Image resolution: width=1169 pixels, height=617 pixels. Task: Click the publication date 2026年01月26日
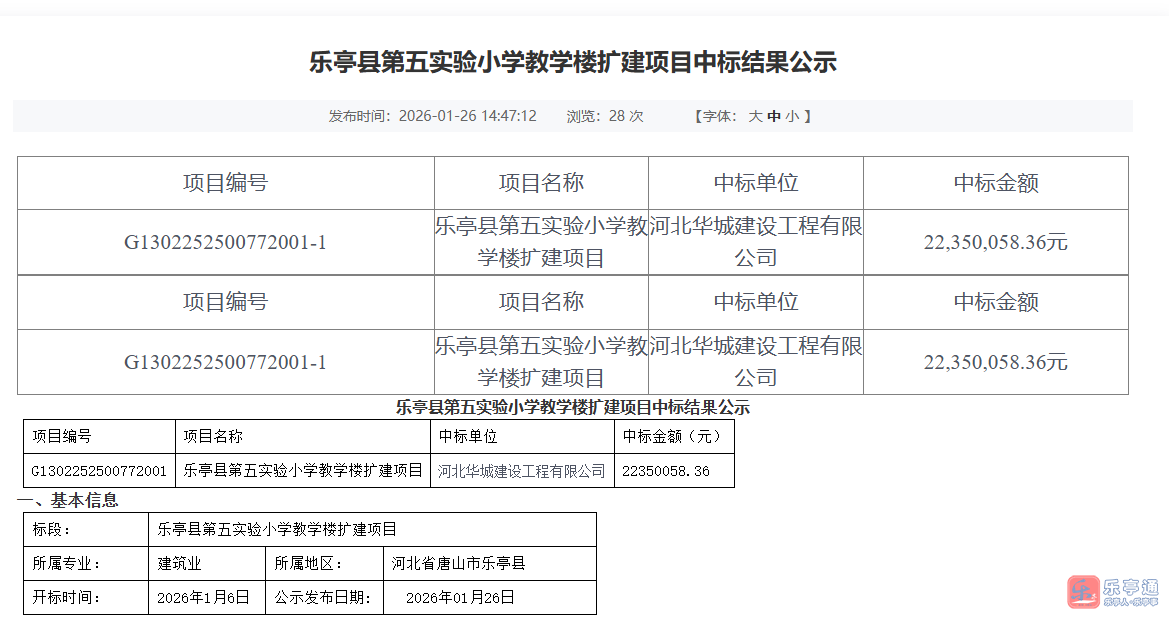tap(460, 598)
